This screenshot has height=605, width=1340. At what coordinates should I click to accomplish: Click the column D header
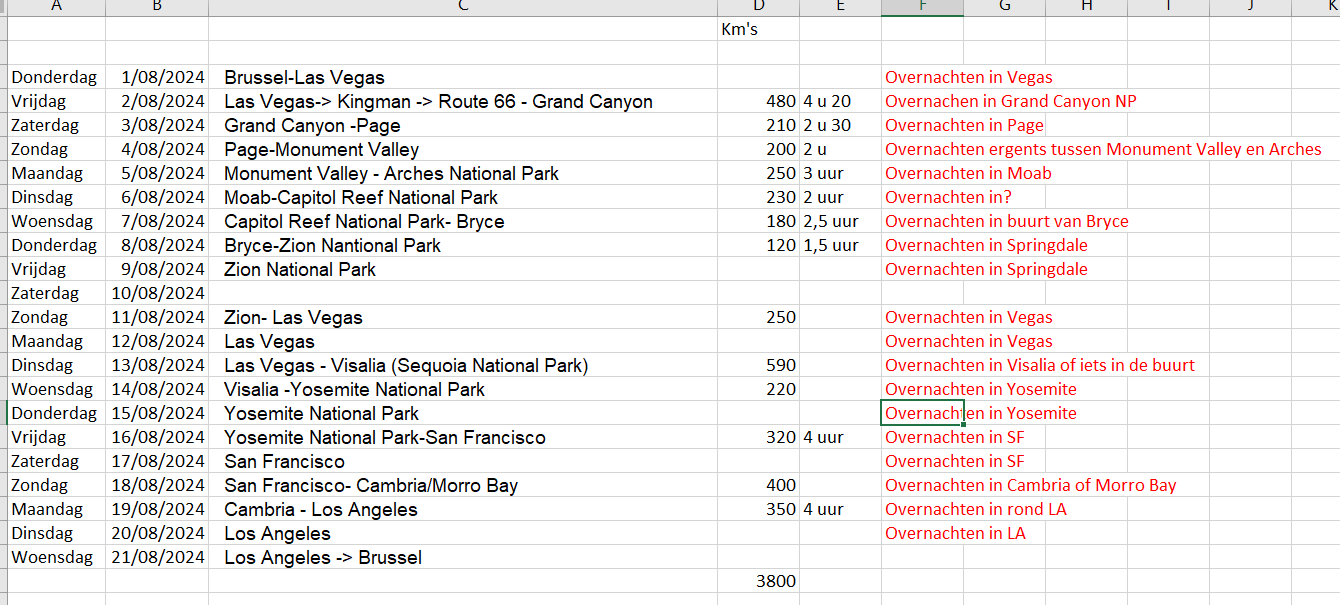pyautogui.click(x=758, y=7)
